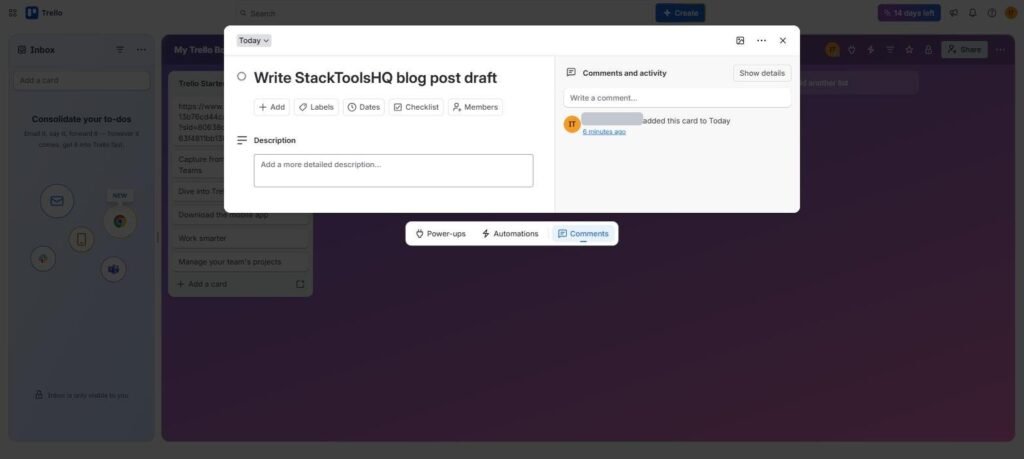Open the Dates picker button
The image size is (1024, 459).
[364, 107]
